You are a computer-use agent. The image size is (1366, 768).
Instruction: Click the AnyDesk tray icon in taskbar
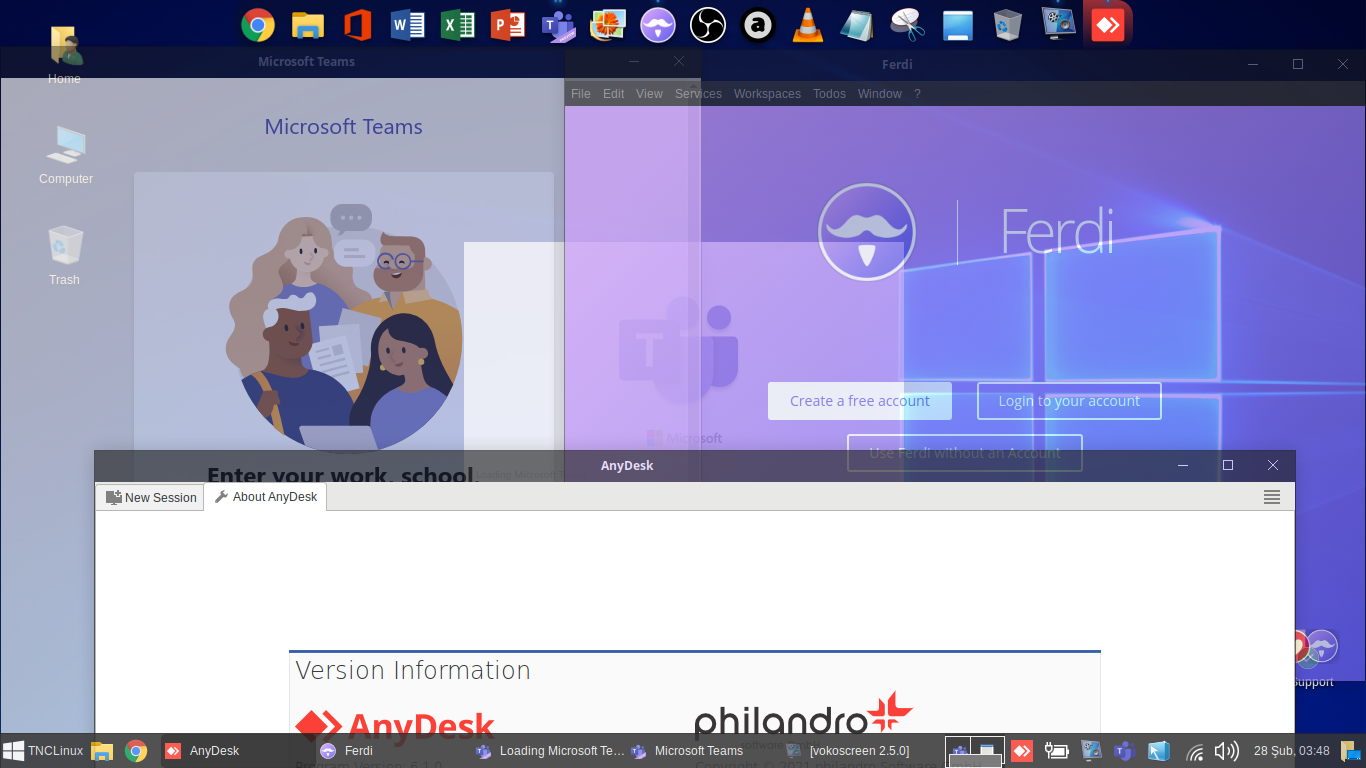click(x=1022, y=751)
